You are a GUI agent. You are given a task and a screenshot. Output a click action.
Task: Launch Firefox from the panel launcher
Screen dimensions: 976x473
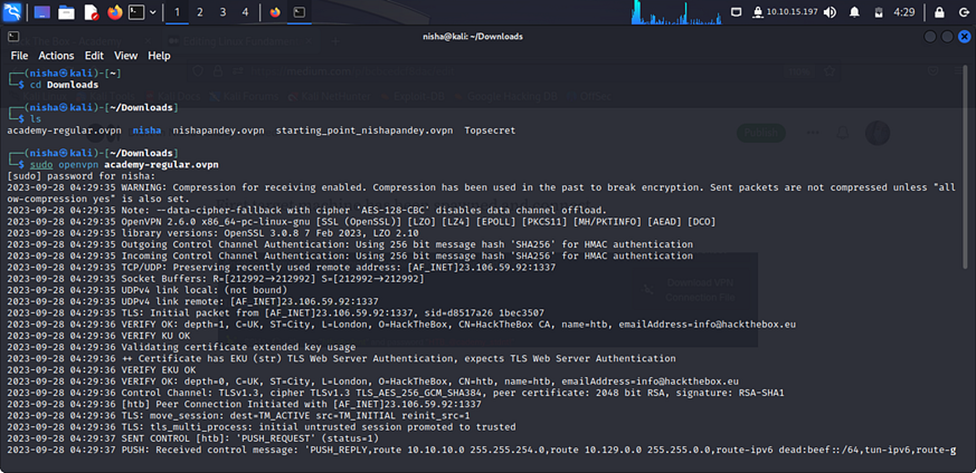(115, 12)
